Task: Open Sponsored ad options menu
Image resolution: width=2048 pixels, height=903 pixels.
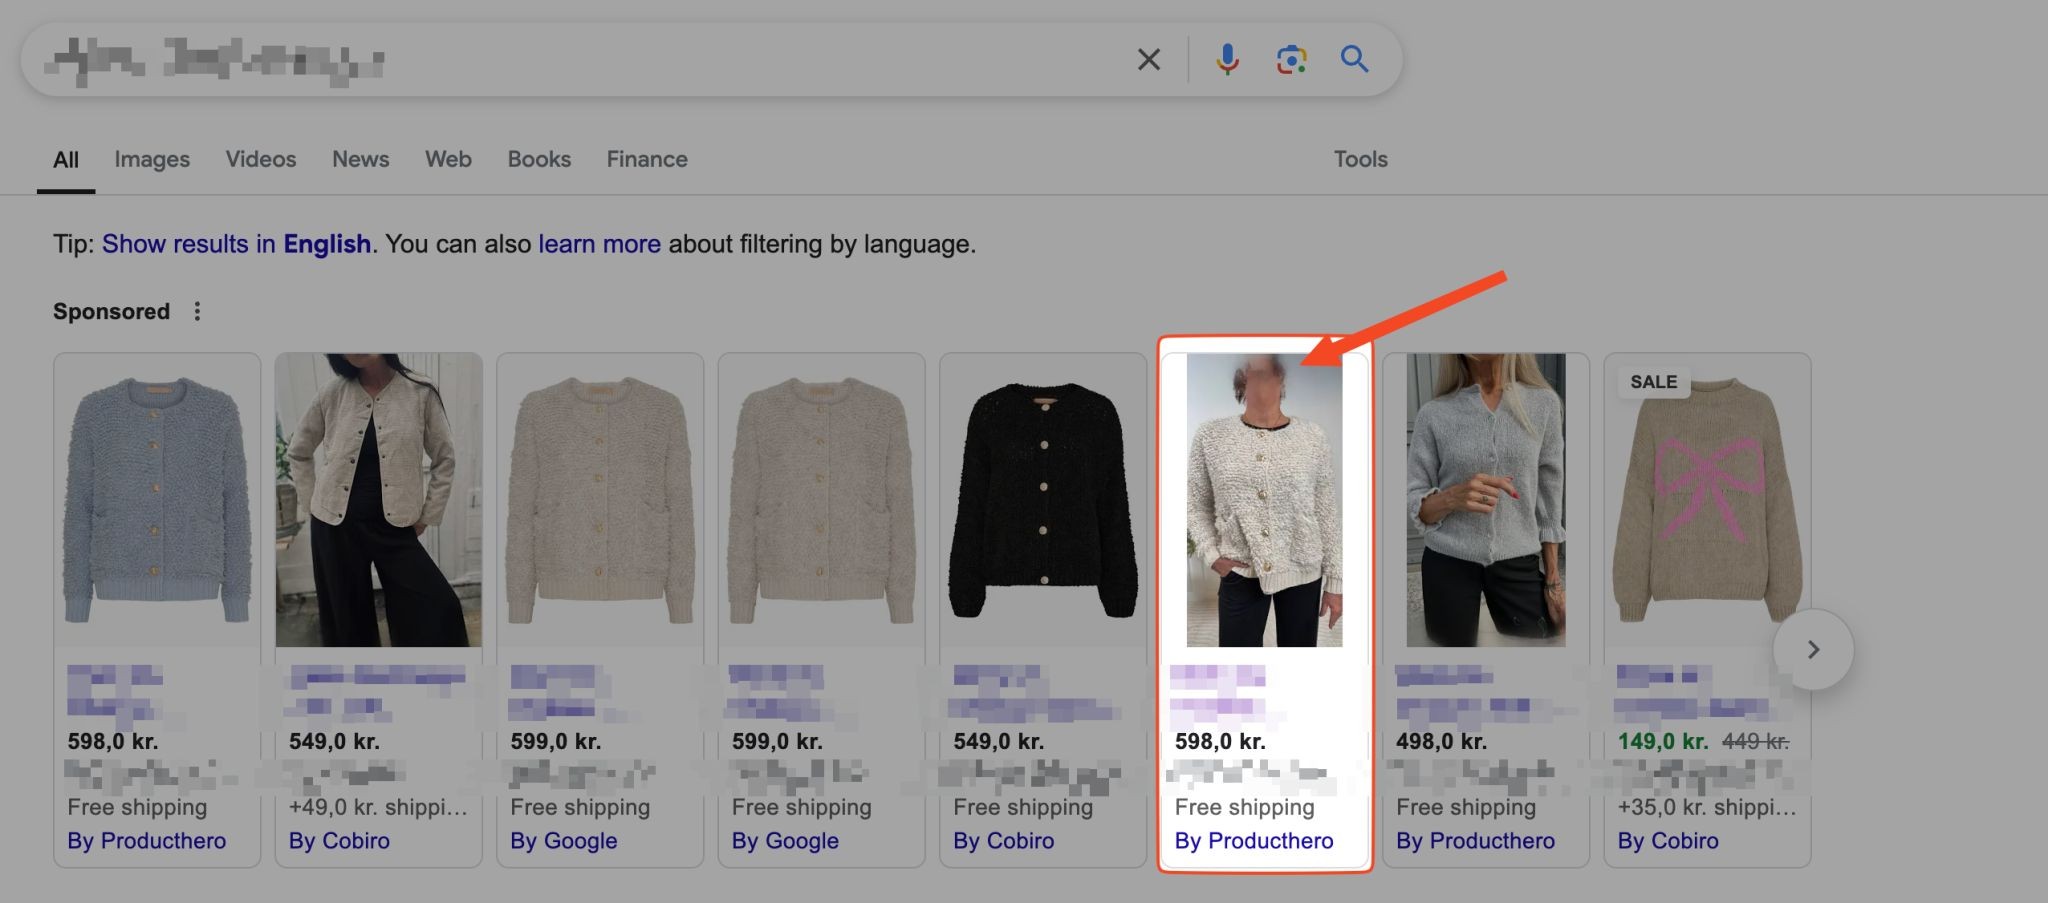Action: [197, 312]
